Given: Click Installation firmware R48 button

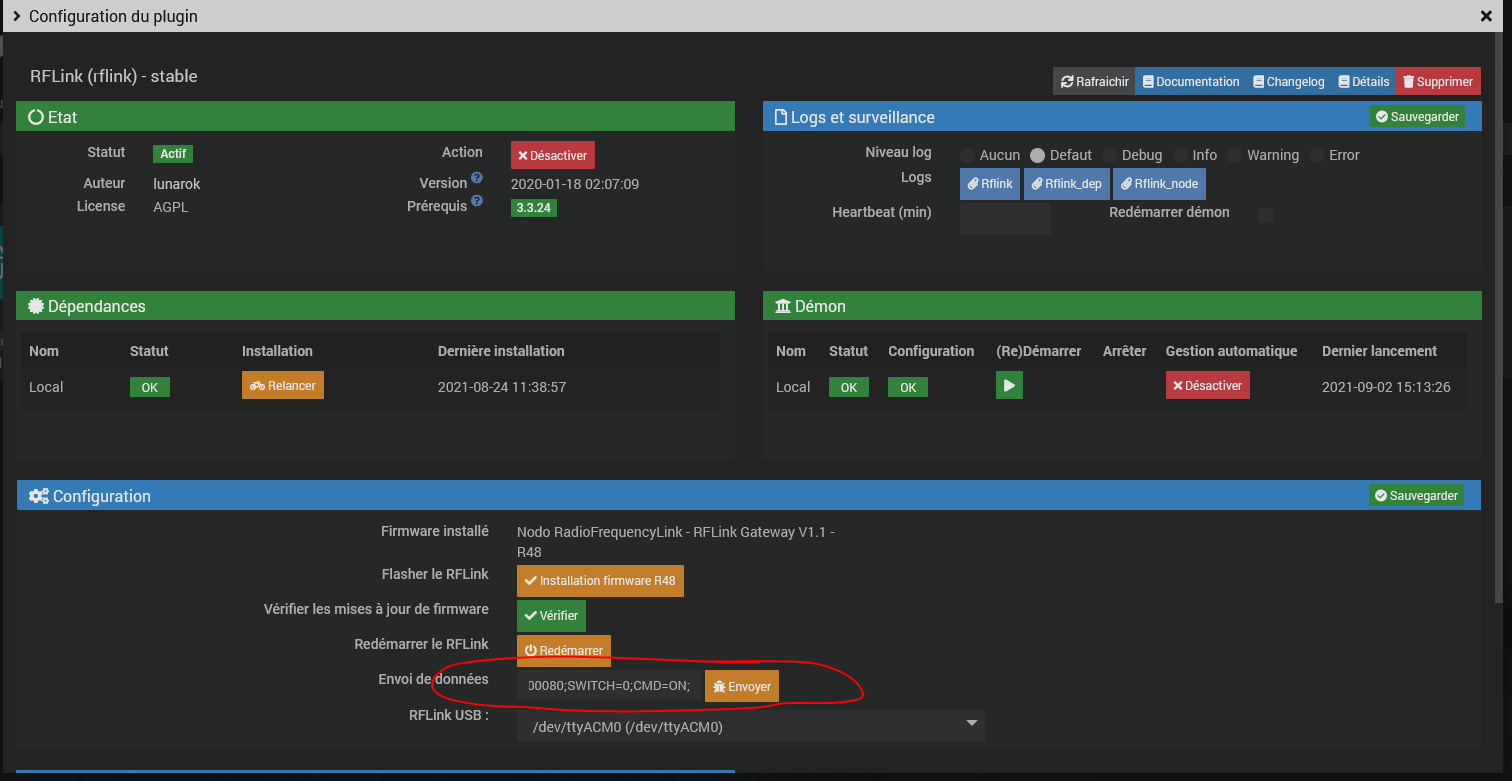Looking at the screenshot, I should 600,581.
